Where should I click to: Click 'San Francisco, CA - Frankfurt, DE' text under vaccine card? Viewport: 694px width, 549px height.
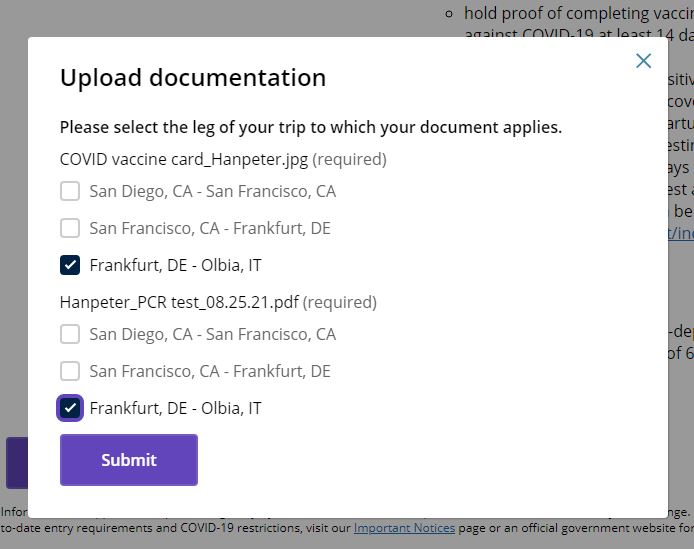click(x=209, y=228)
